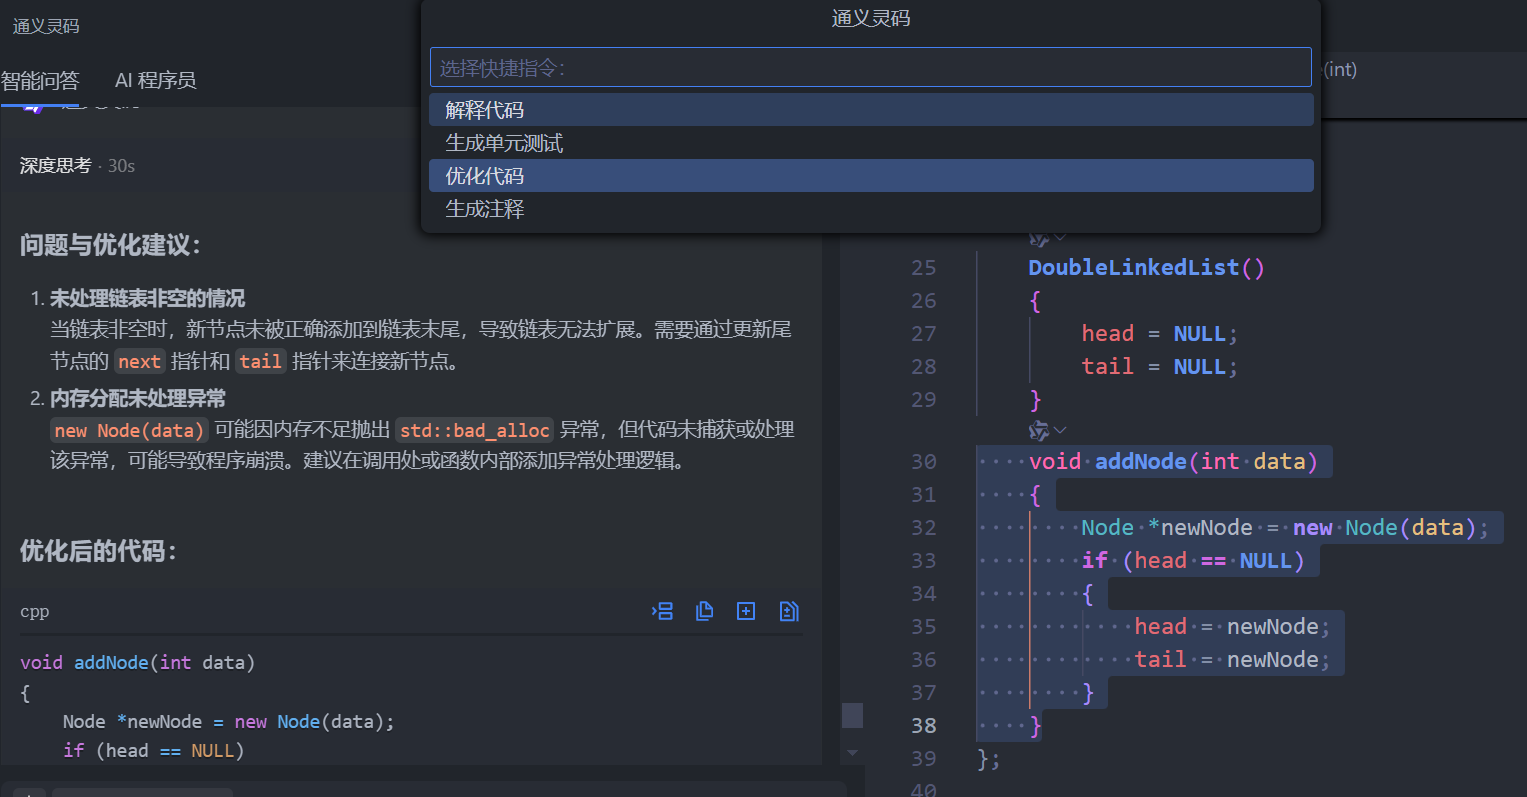
Task: Click 'if (head == NULL)' in chat code
Action: tap(154, 750)
